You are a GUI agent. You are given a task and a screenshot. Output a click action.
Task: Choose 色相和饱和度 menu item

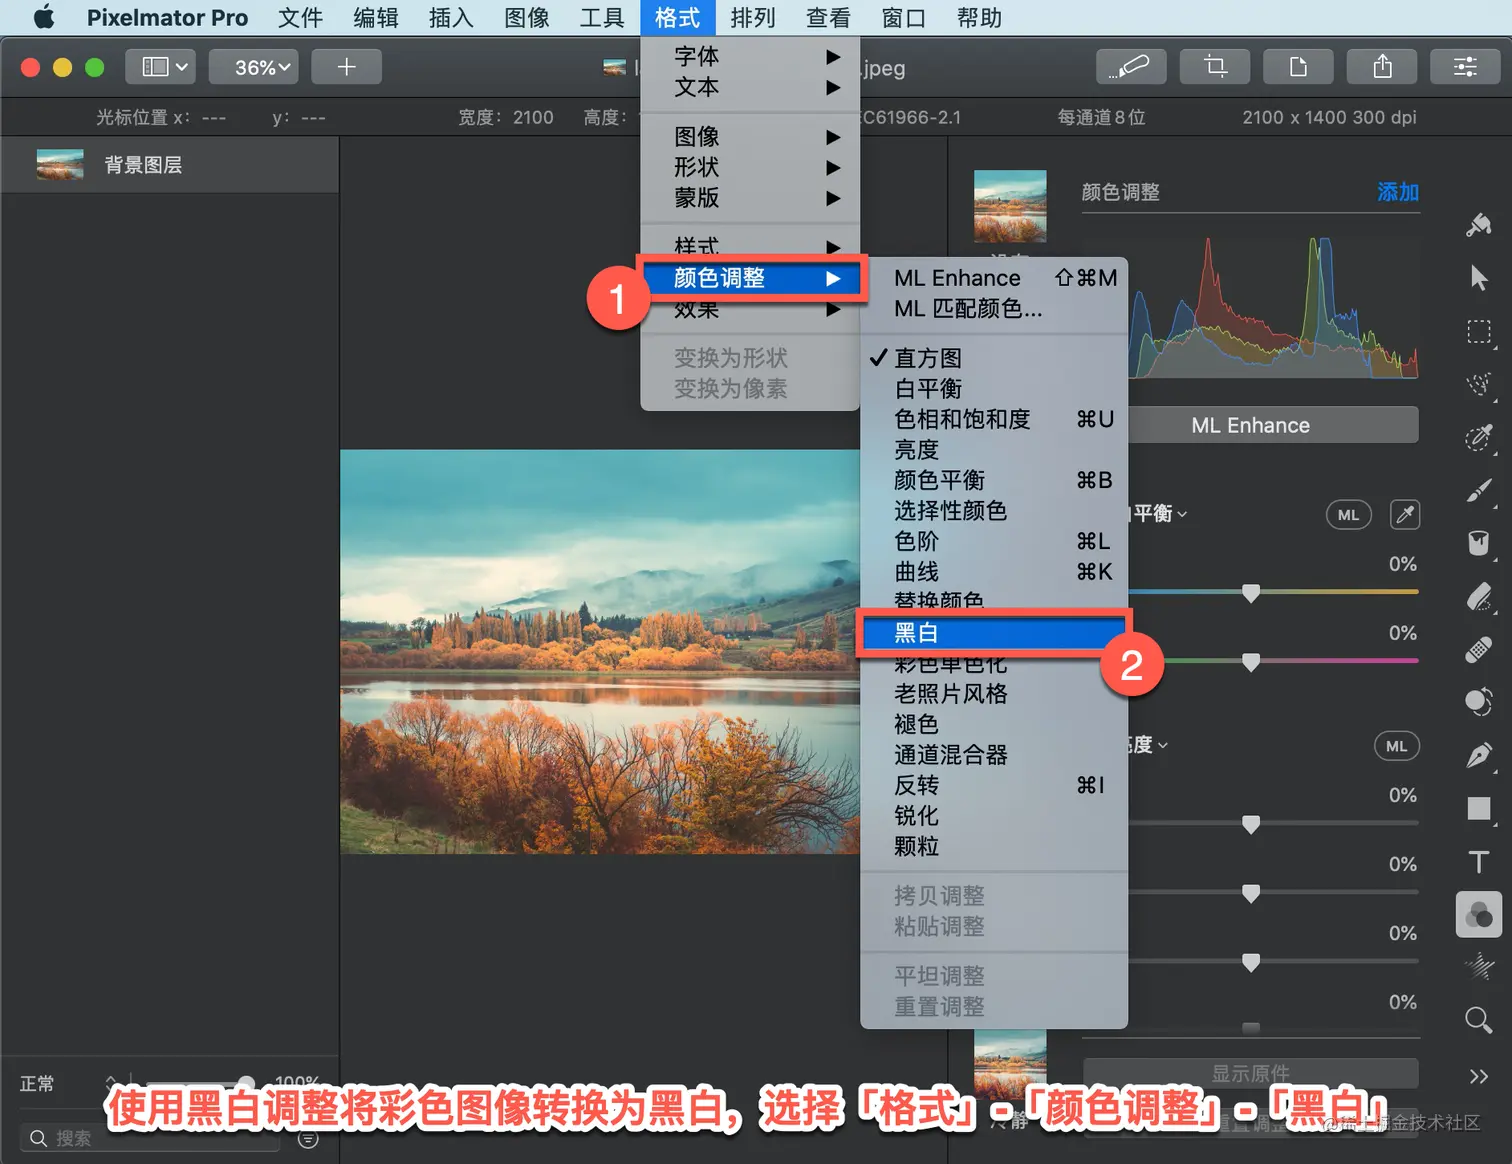(x=993, y=419)
